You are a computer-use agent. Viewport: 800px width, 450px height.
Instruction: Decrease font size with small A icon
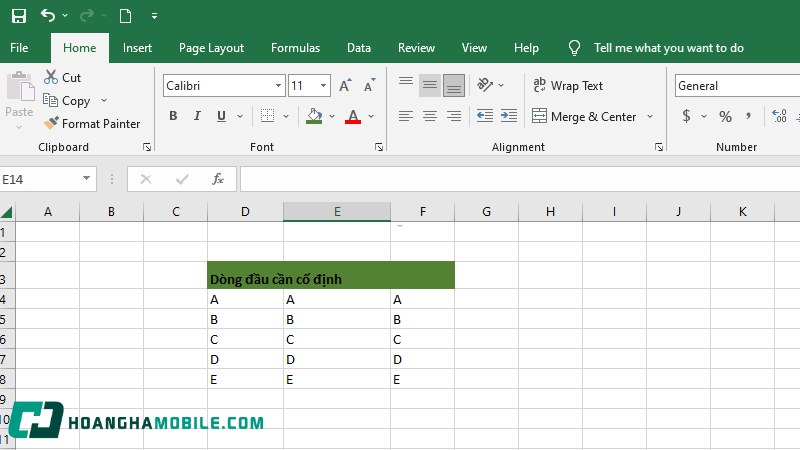(369, 86)
